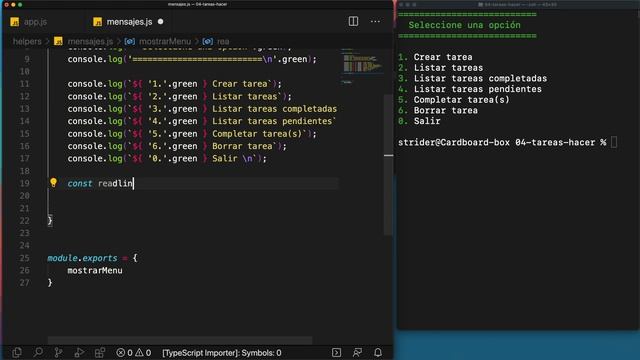Open the mostrarMenu breadcrumb symbol
Screen dimensions: 640x360
(x=165, y=42)
